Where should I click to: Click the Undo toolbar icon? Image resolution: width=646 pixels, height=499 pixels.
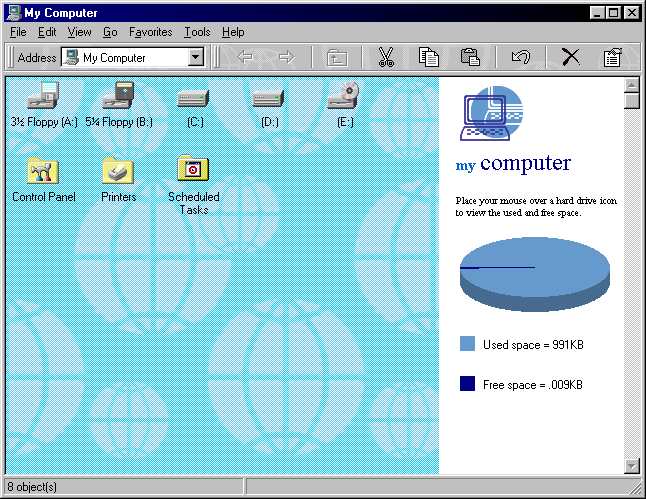521,57
